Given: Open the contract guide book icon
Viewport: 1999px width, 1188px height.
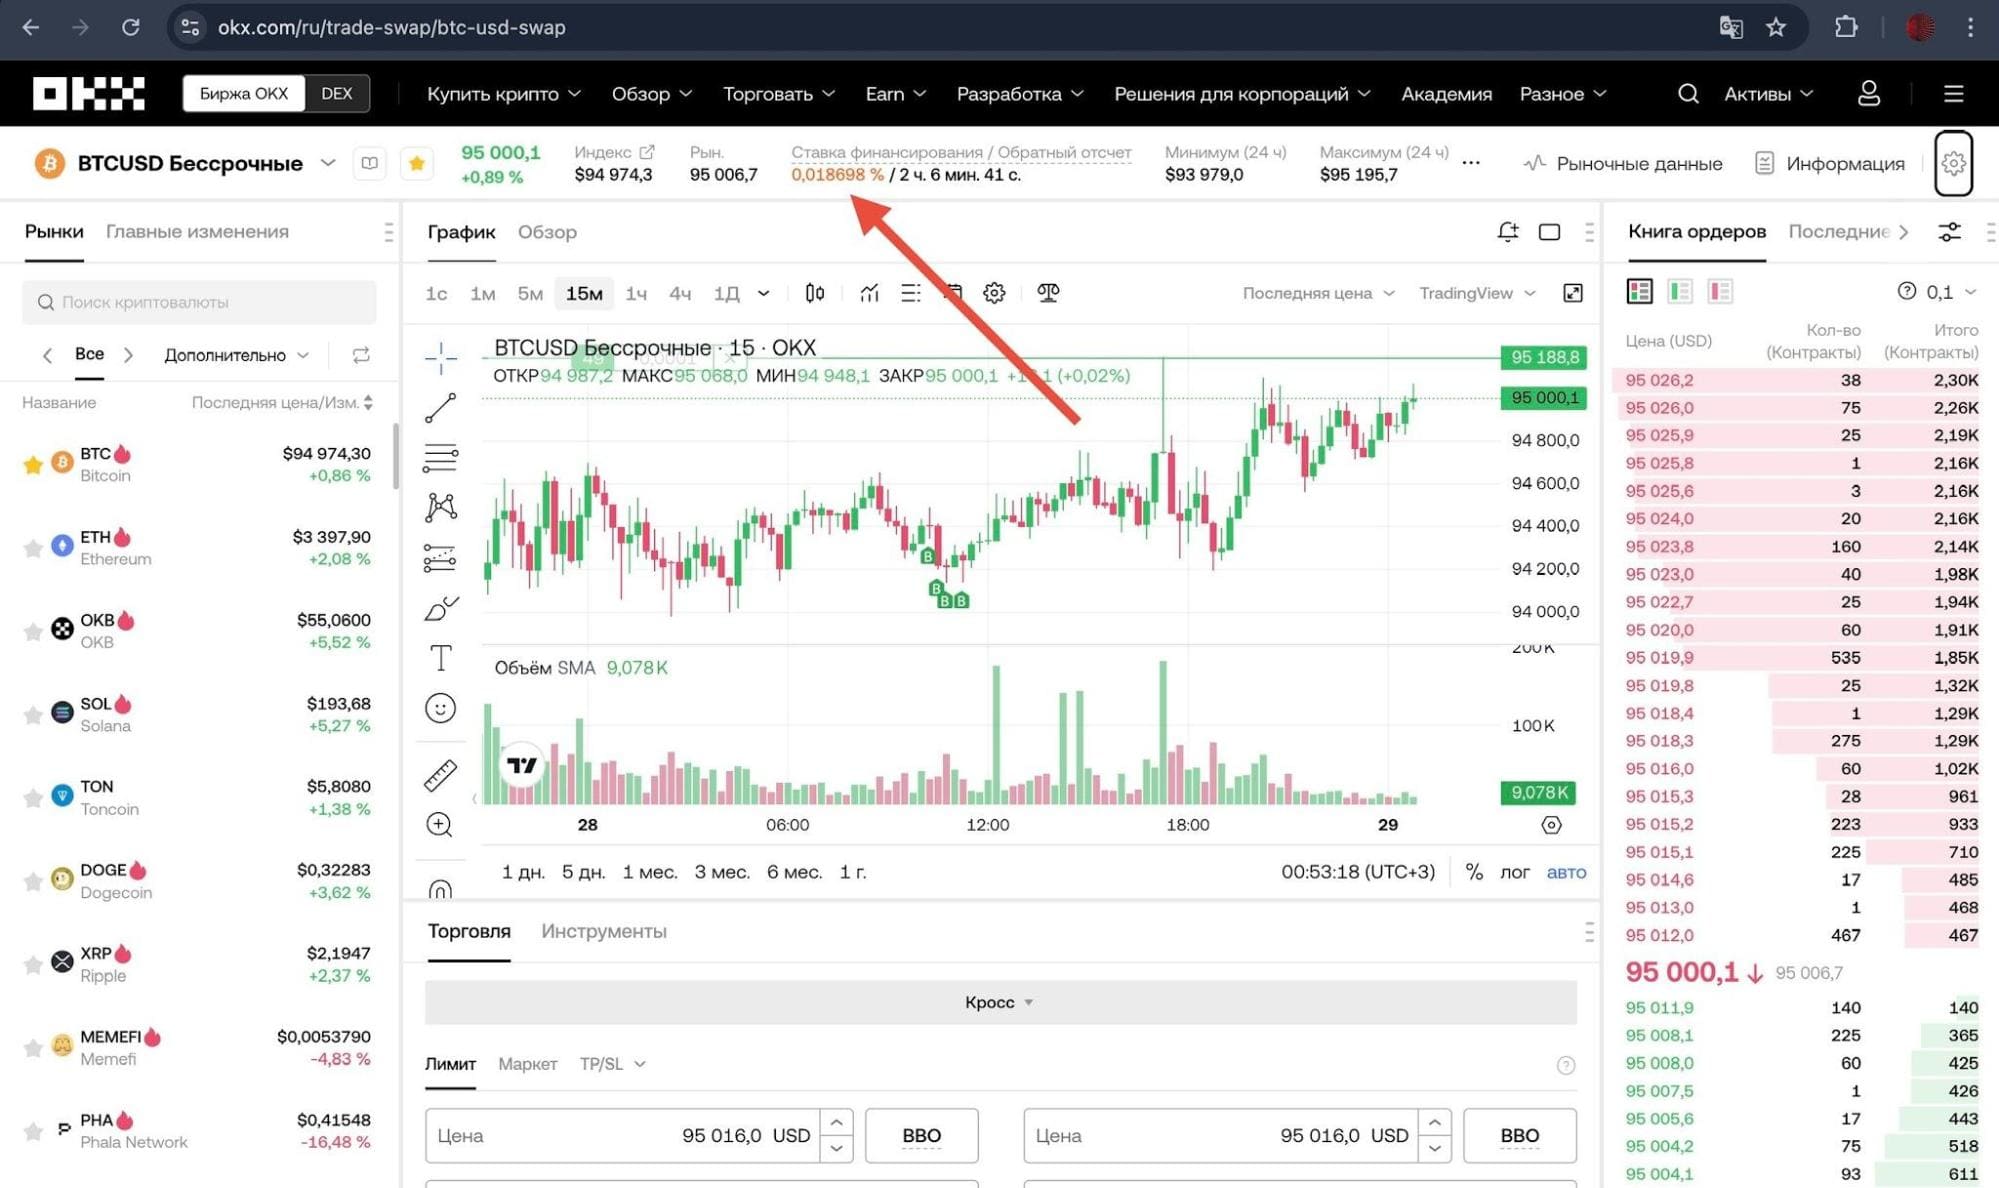Looking at the screenshot, I should (369, 163).
